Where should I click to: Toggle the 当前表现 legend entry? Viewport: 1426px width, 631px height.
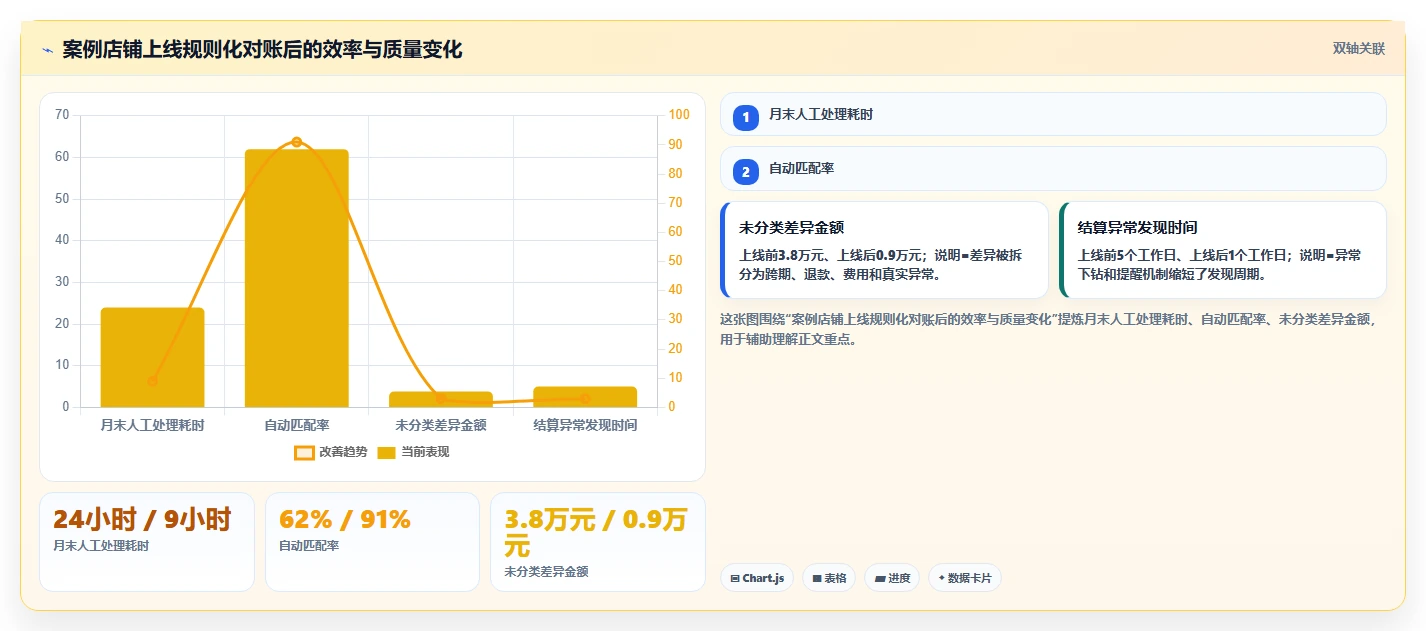413,452
